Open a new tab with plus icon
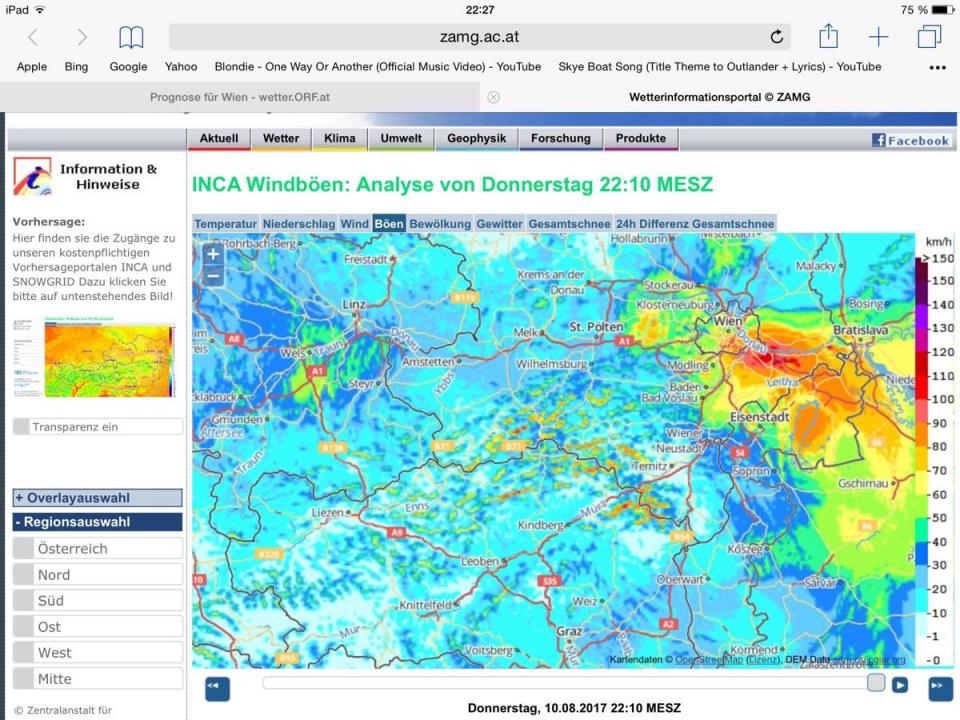Screen dimensions: 960x720 (x=878, y=37)
